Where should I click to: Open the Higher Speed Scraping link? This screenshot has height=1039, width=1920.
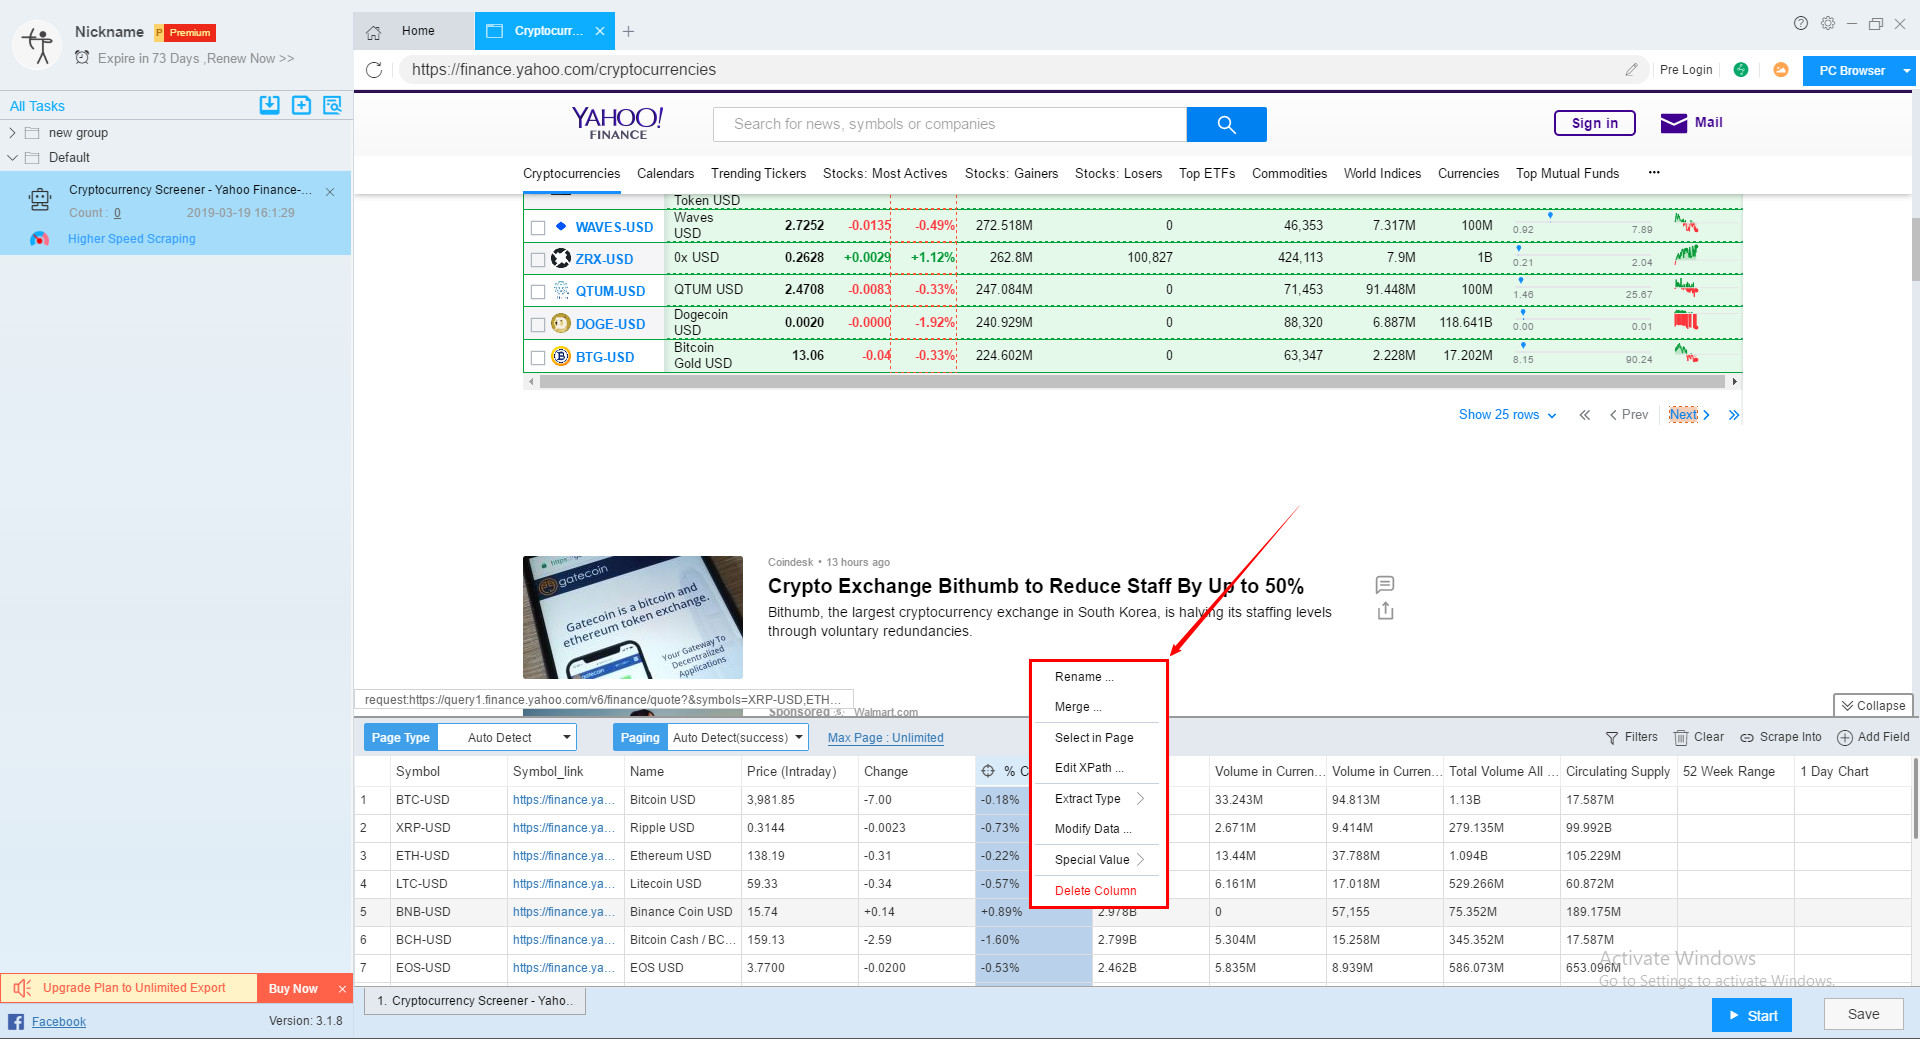tap(132, 239)
